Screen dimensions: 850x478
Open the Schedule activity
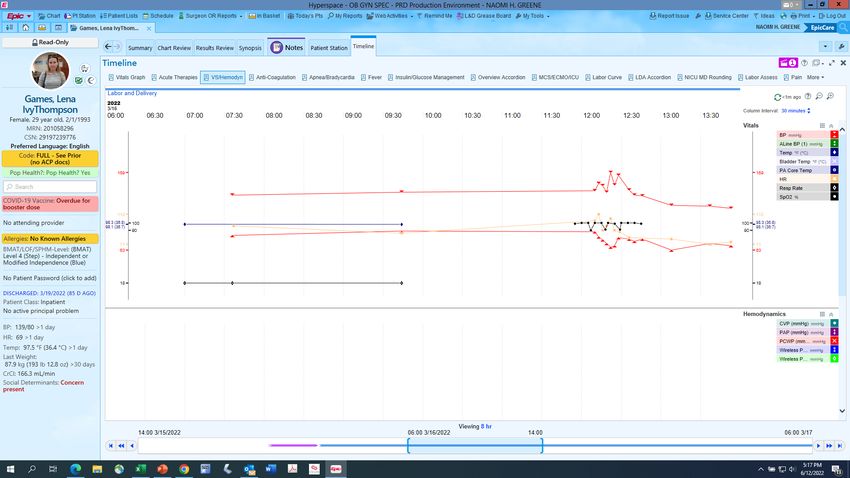tap(158, 16)
